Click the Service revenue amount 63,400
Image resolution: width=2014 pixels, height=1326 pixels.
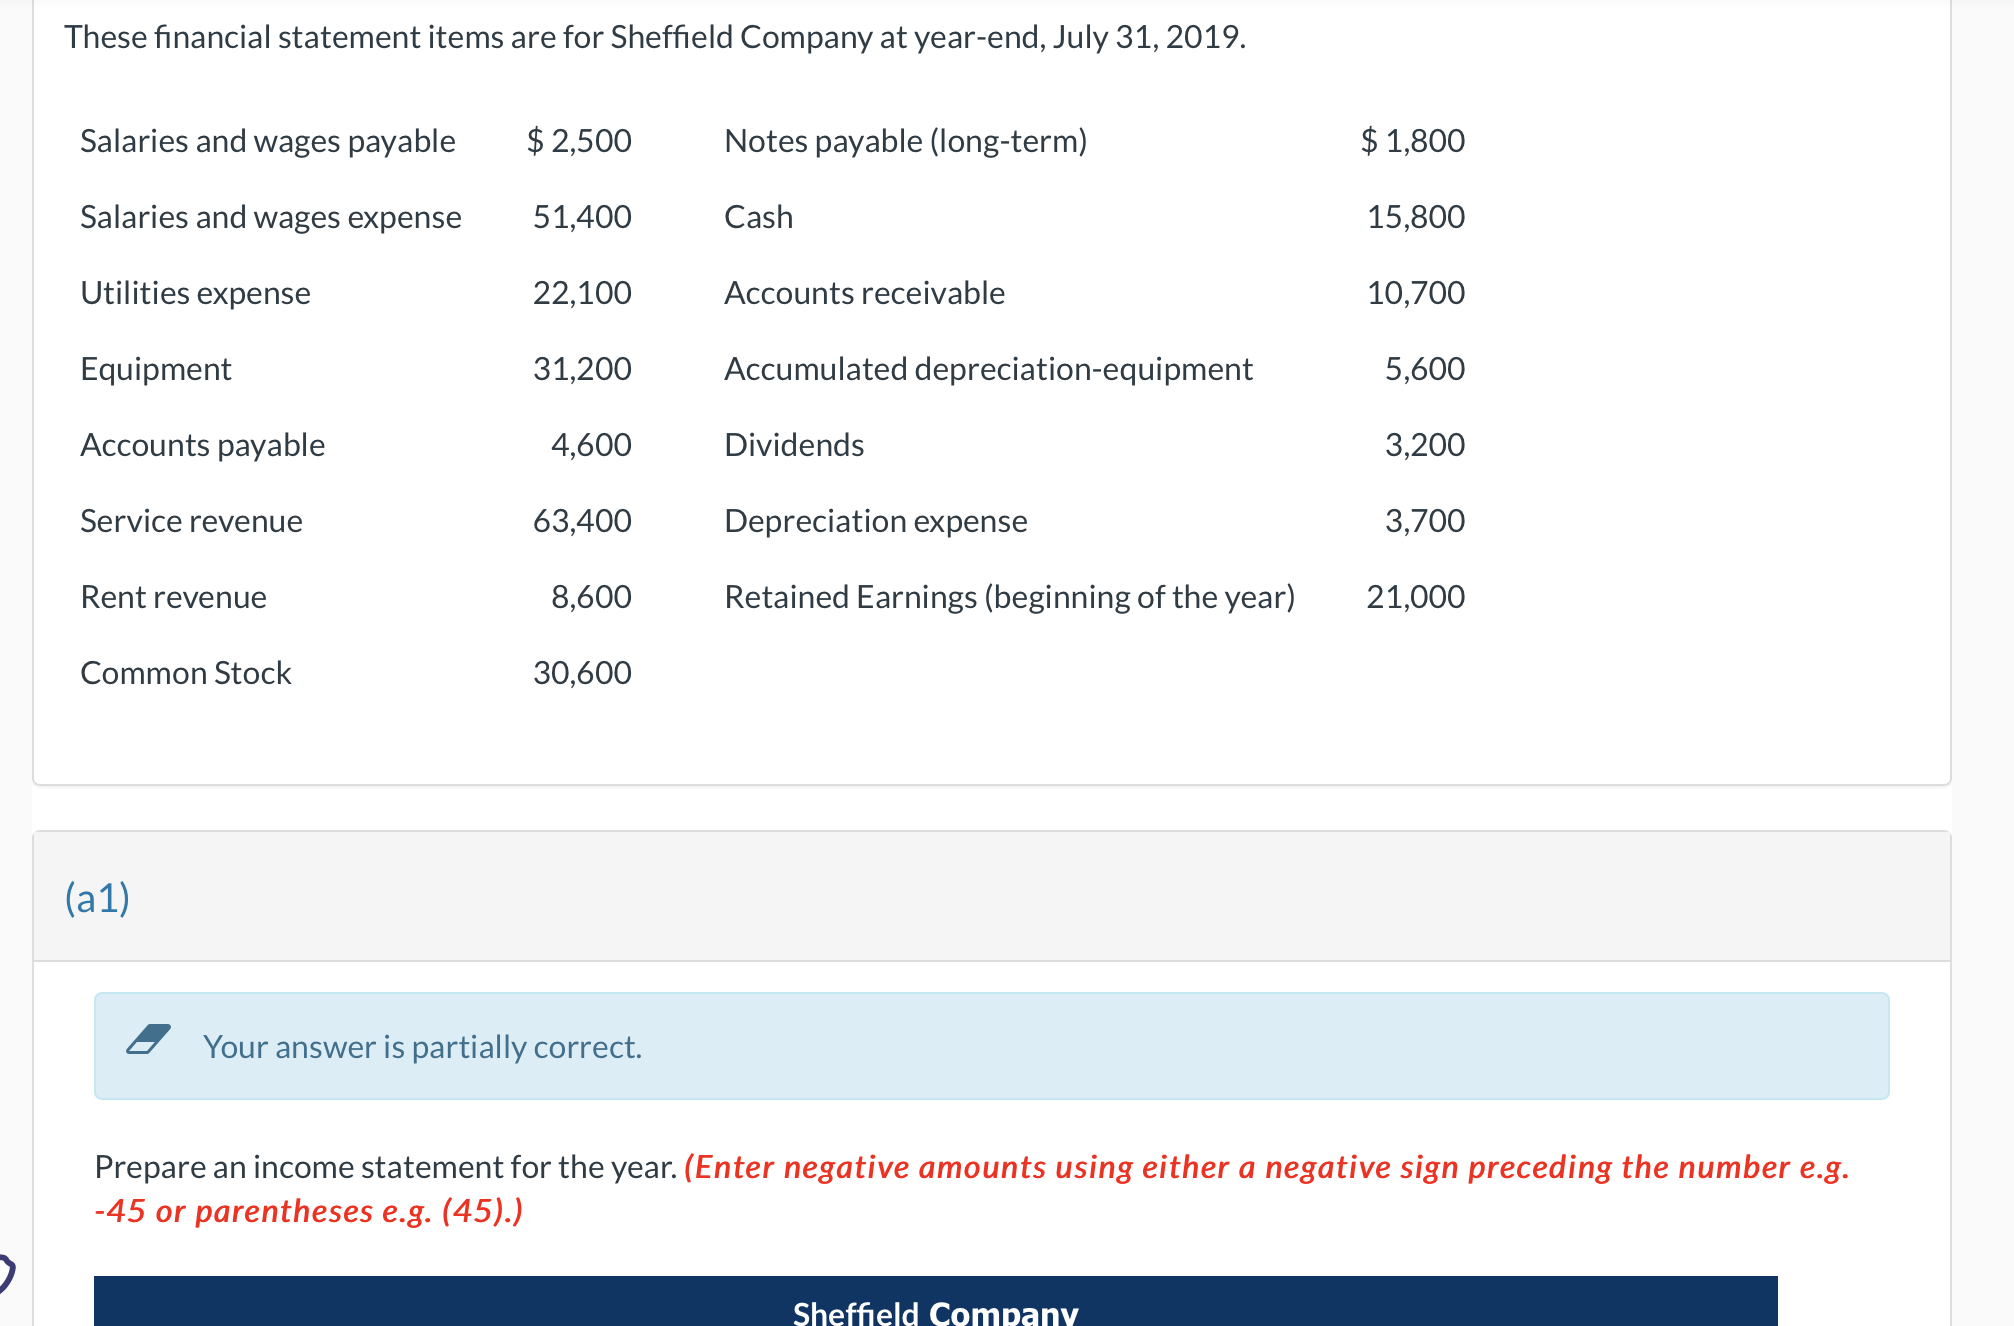[x=581, y=521]
